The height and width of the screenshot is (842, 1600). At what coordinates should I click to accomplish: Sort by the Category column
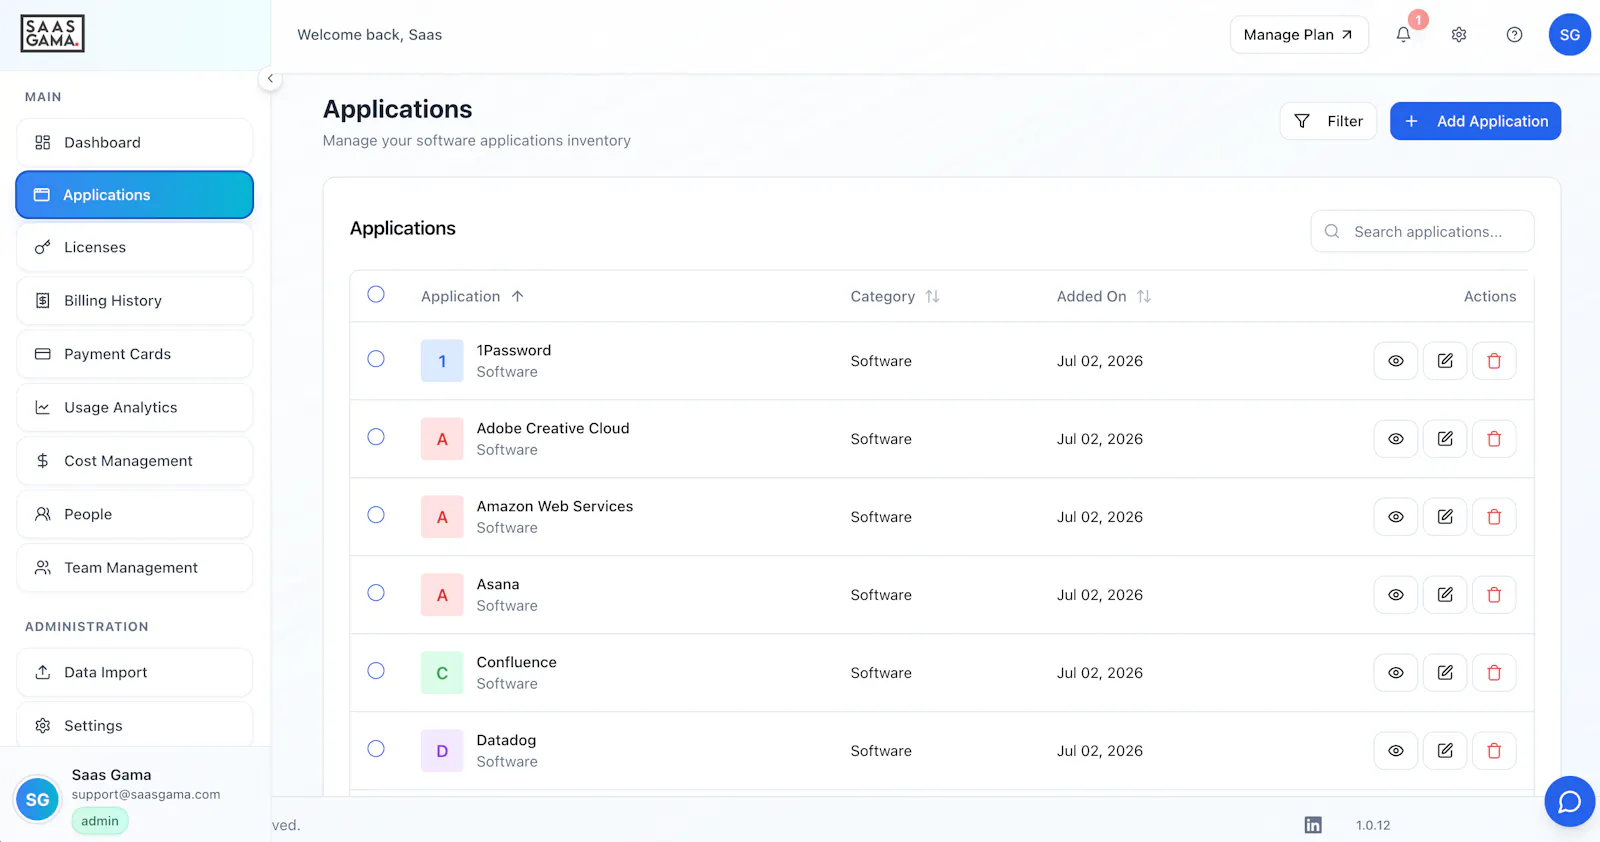(895, 297)
